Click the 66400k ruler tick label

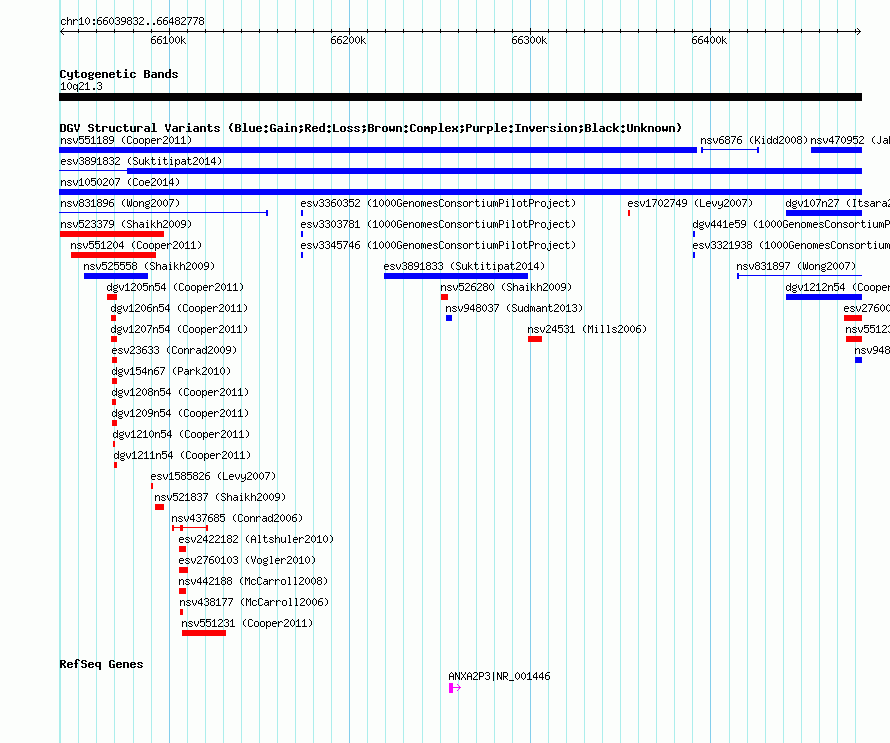click(x=709, y=40)
